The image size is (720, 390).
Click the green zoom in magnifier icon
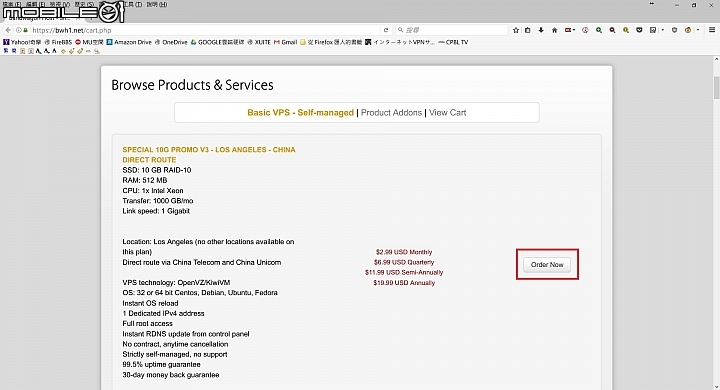point(599,30)
